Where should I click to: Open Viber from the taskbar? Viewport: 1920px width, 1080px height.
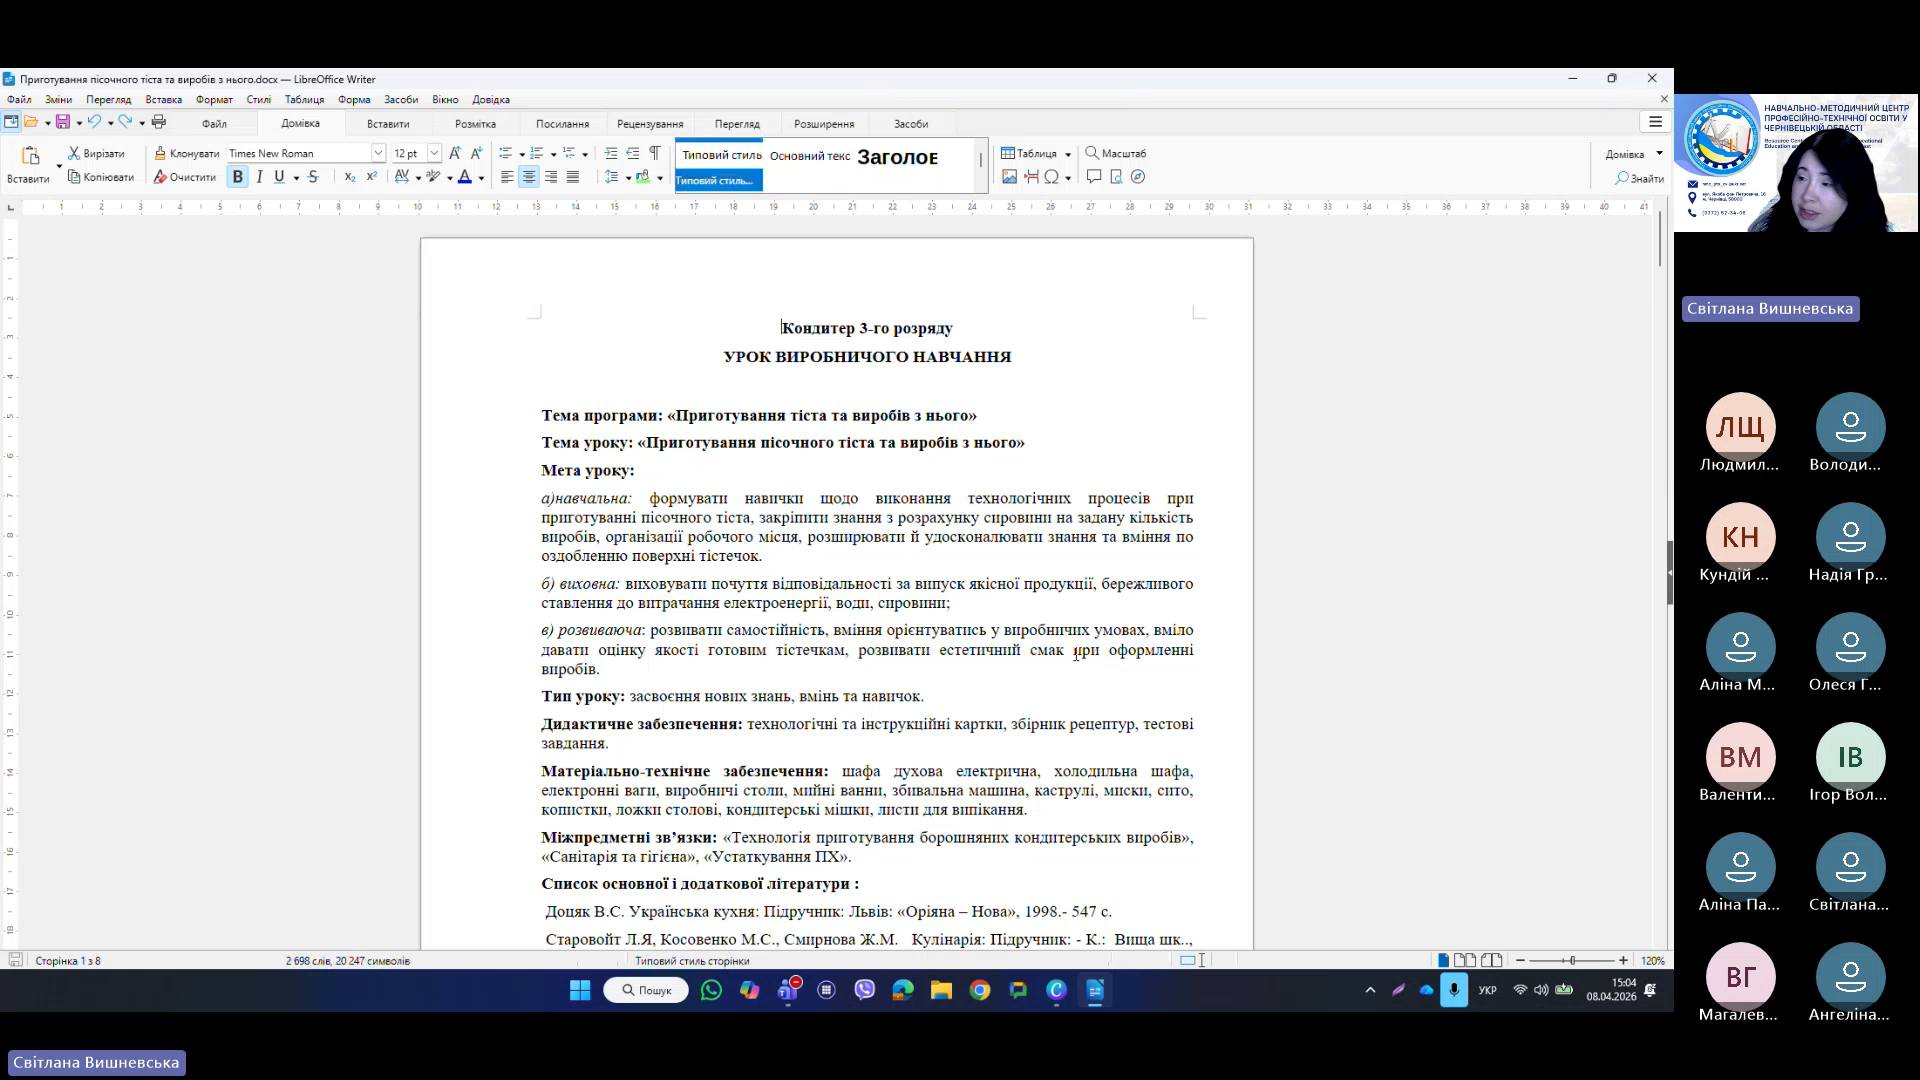point(865,990)
